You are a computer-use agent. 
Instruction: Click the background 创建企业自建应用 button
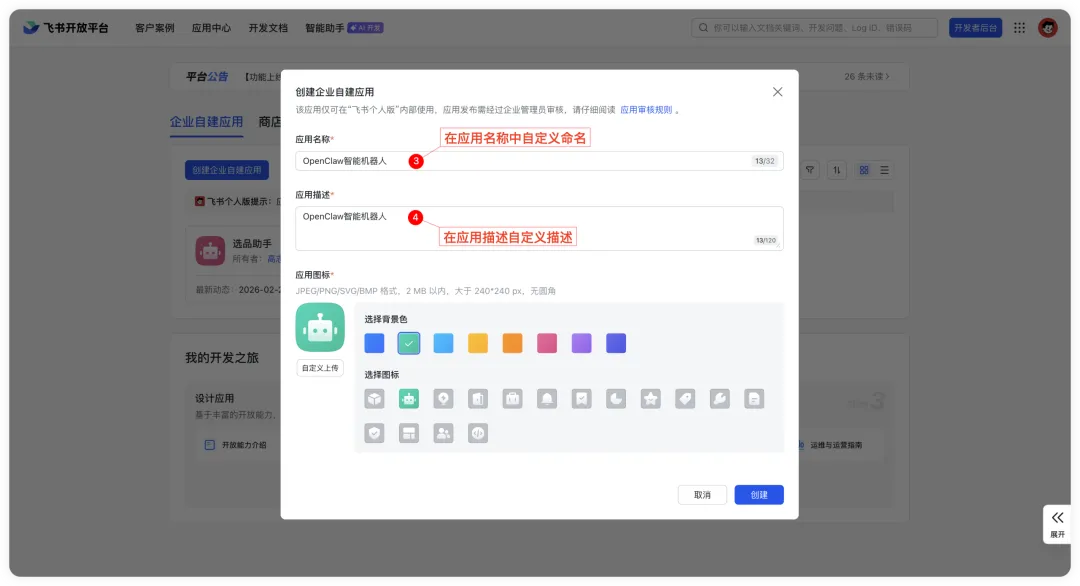tap(227, 170)
